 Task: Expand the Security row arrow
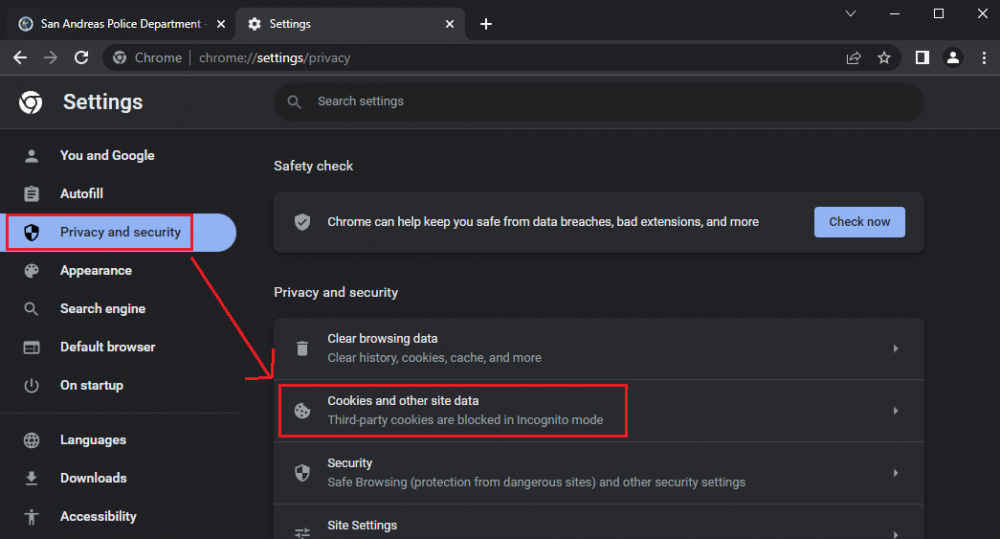click(x=895, y=473)
